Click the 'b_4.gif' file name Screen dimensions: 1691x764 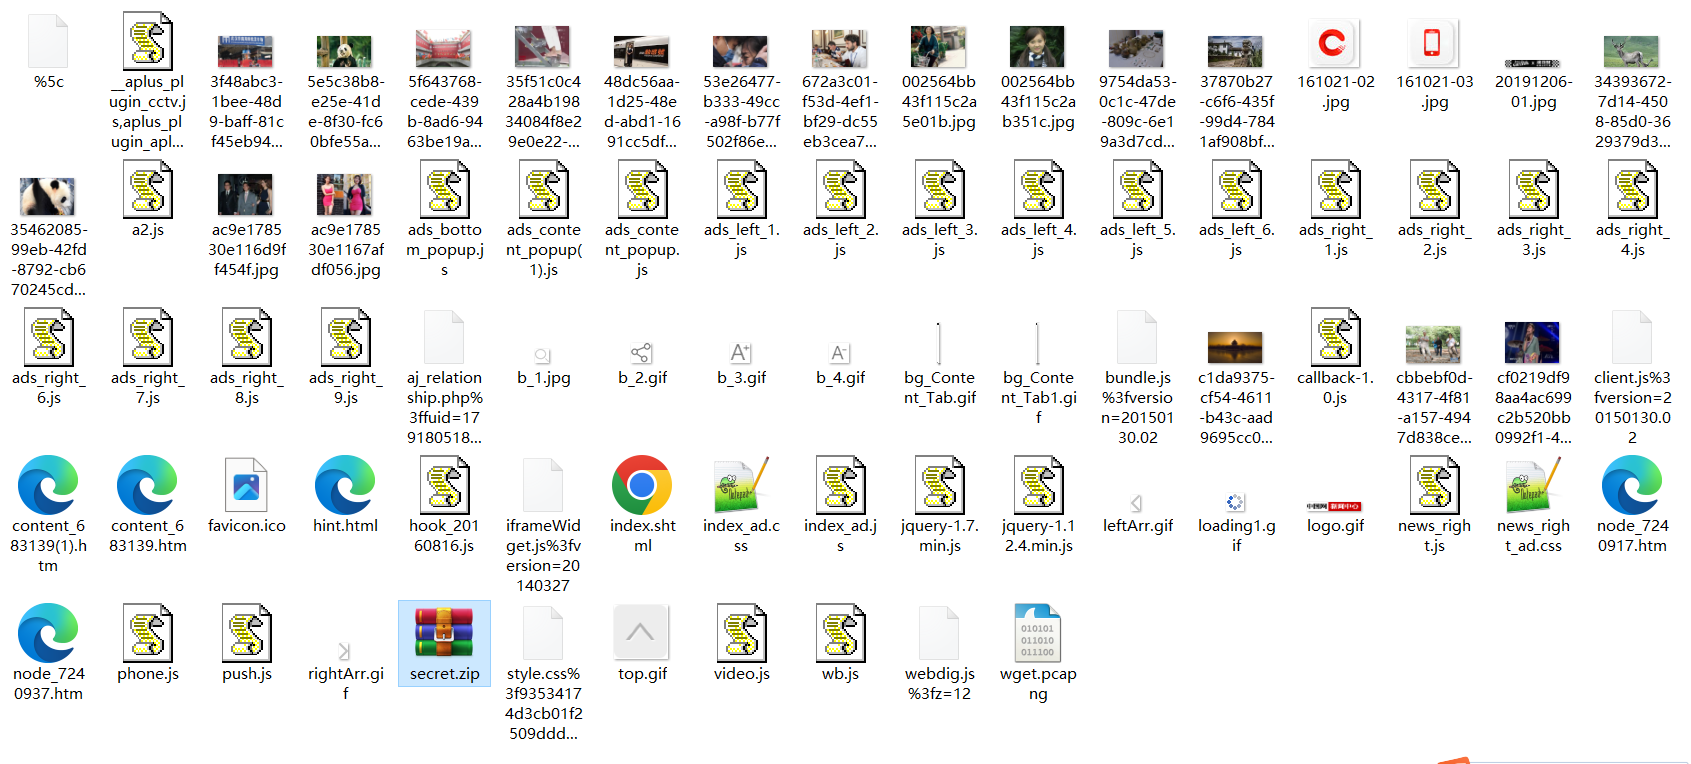coord(840,378)
